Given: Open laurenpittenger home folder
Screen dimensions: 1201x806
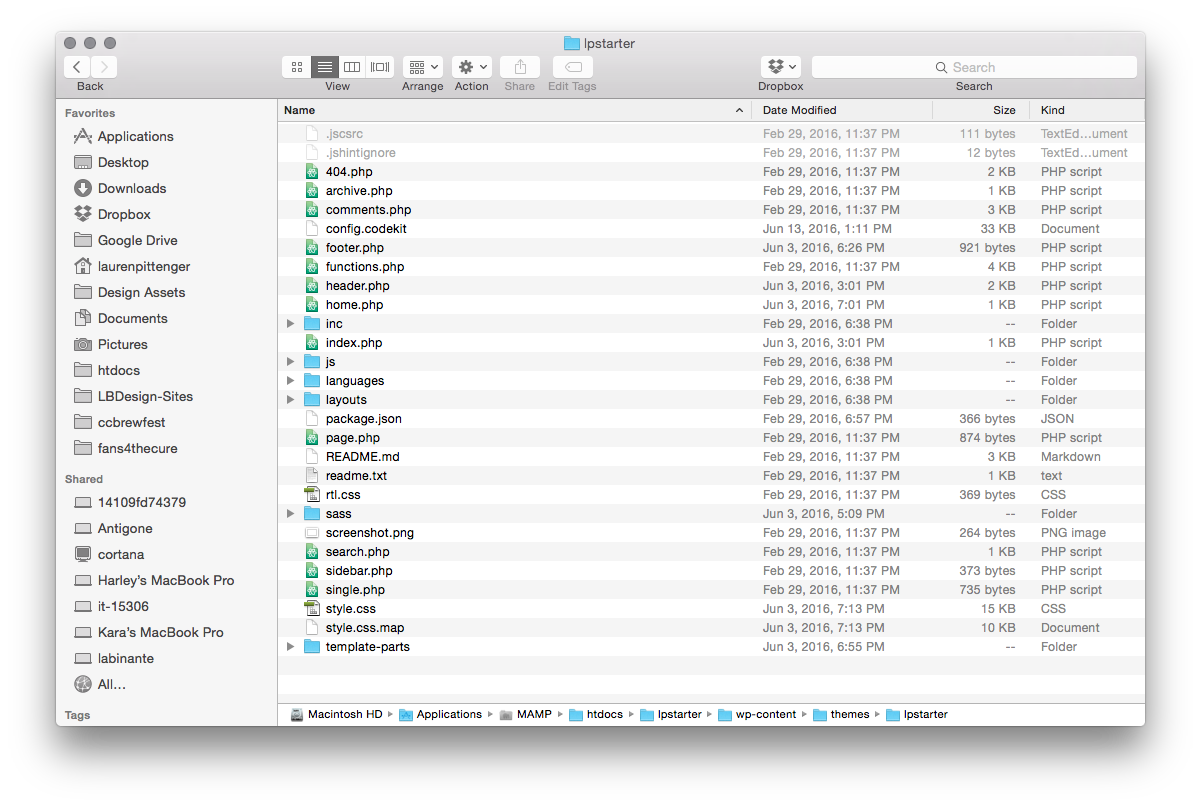Looking at the screenshot, I should [x=144, y=266].
